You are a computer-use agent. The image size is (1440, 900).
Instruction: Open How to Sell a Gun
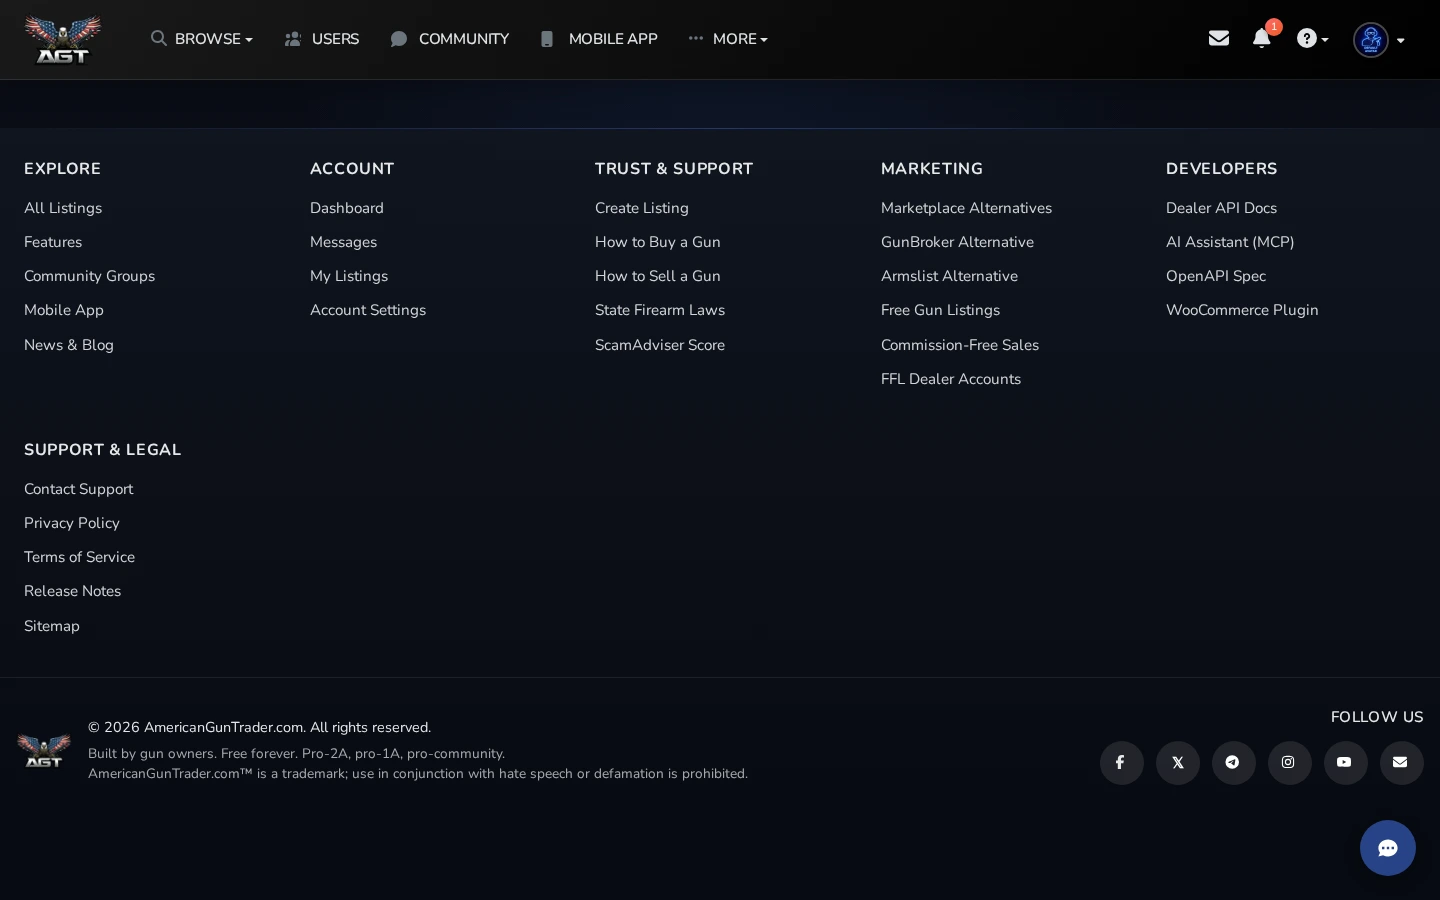point(658,276)
